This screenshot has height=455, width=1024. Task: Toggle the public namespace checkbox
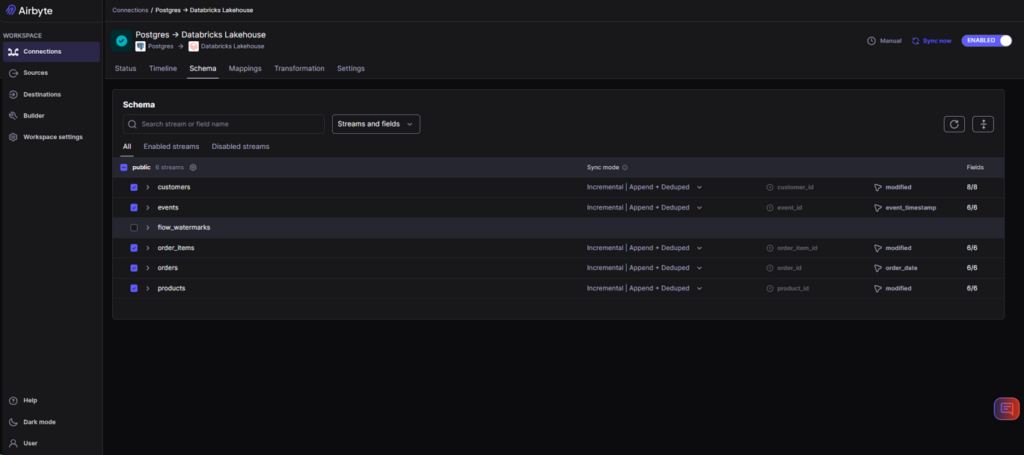(124, 168)
